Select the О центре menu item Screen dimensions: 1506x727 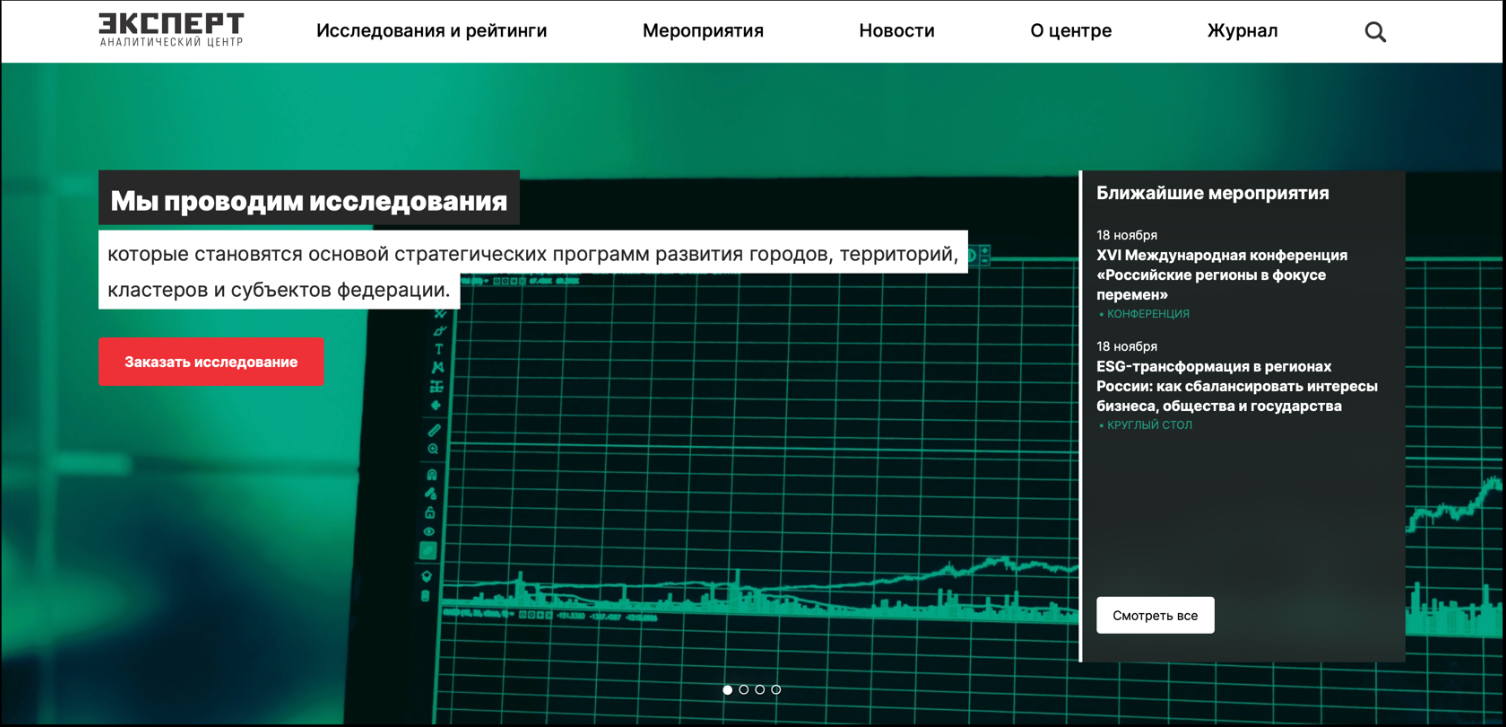[1071, 31]
